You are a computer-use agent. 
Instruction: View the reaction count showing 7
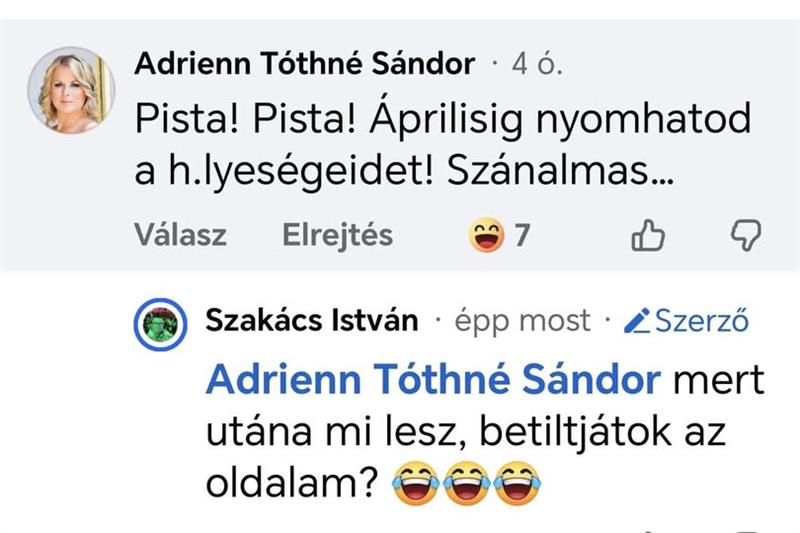coord(521,236)
